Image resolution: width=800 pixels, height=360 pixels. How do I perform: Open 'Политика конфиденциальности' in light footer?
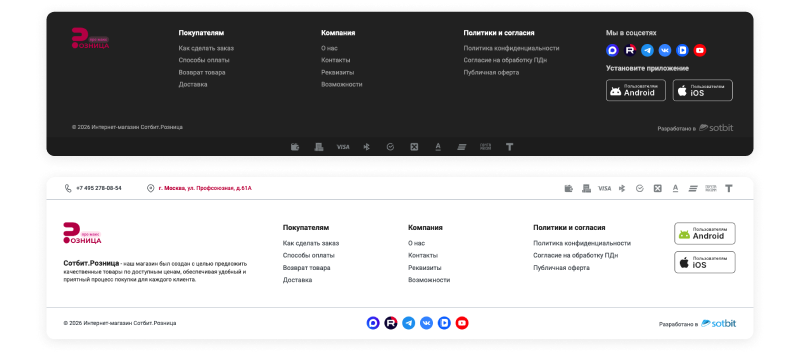pyautogui.click(x=582, y=243)
